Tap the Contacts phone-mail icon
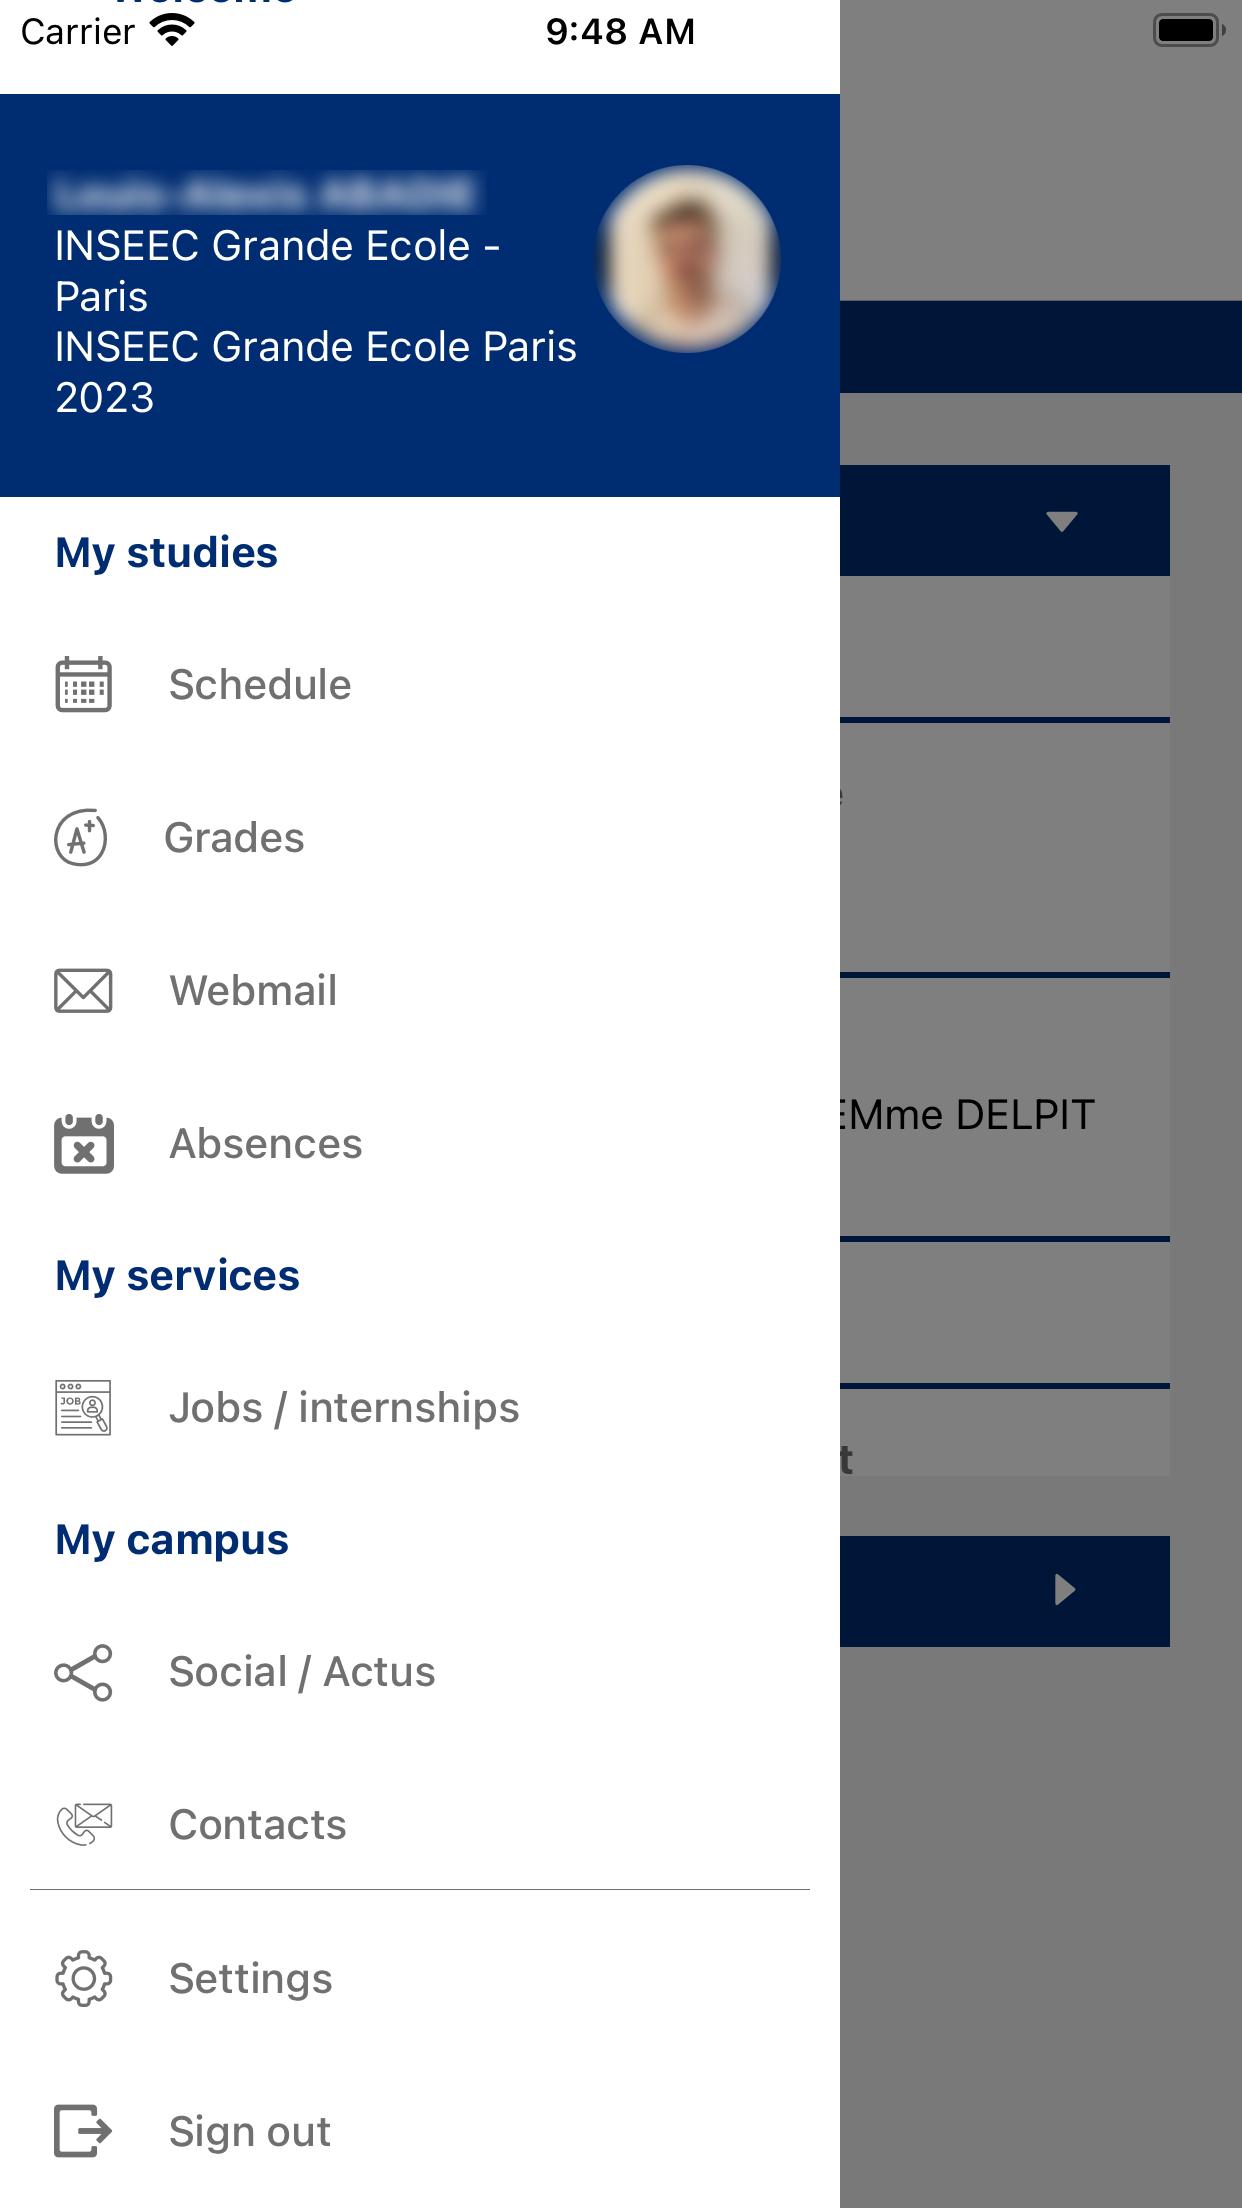The width and height of the screenshot is (1242, 2208). (84, 1825)
